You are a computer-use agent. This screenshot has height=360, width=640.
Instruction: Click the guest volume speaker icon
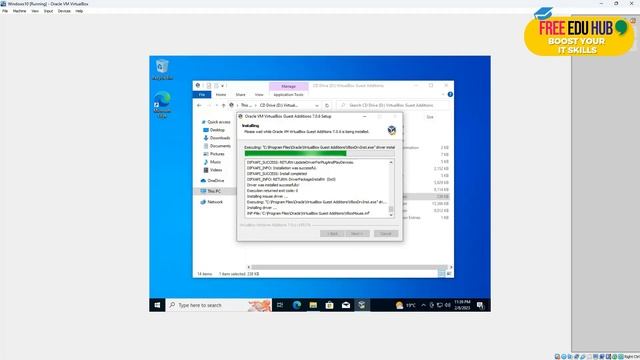click(x=448, y=305)
